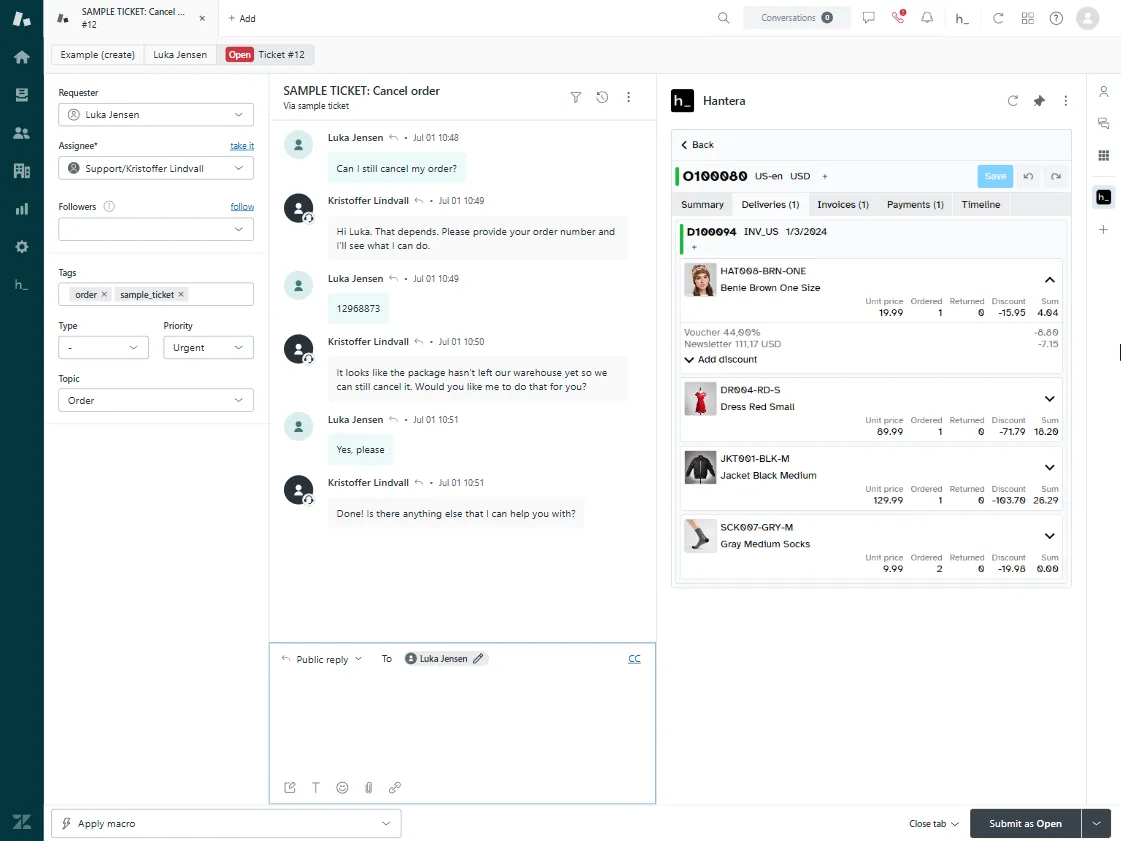Collapse the HAT008-BRN-ONE Benie item details

tap(1049, 280)
